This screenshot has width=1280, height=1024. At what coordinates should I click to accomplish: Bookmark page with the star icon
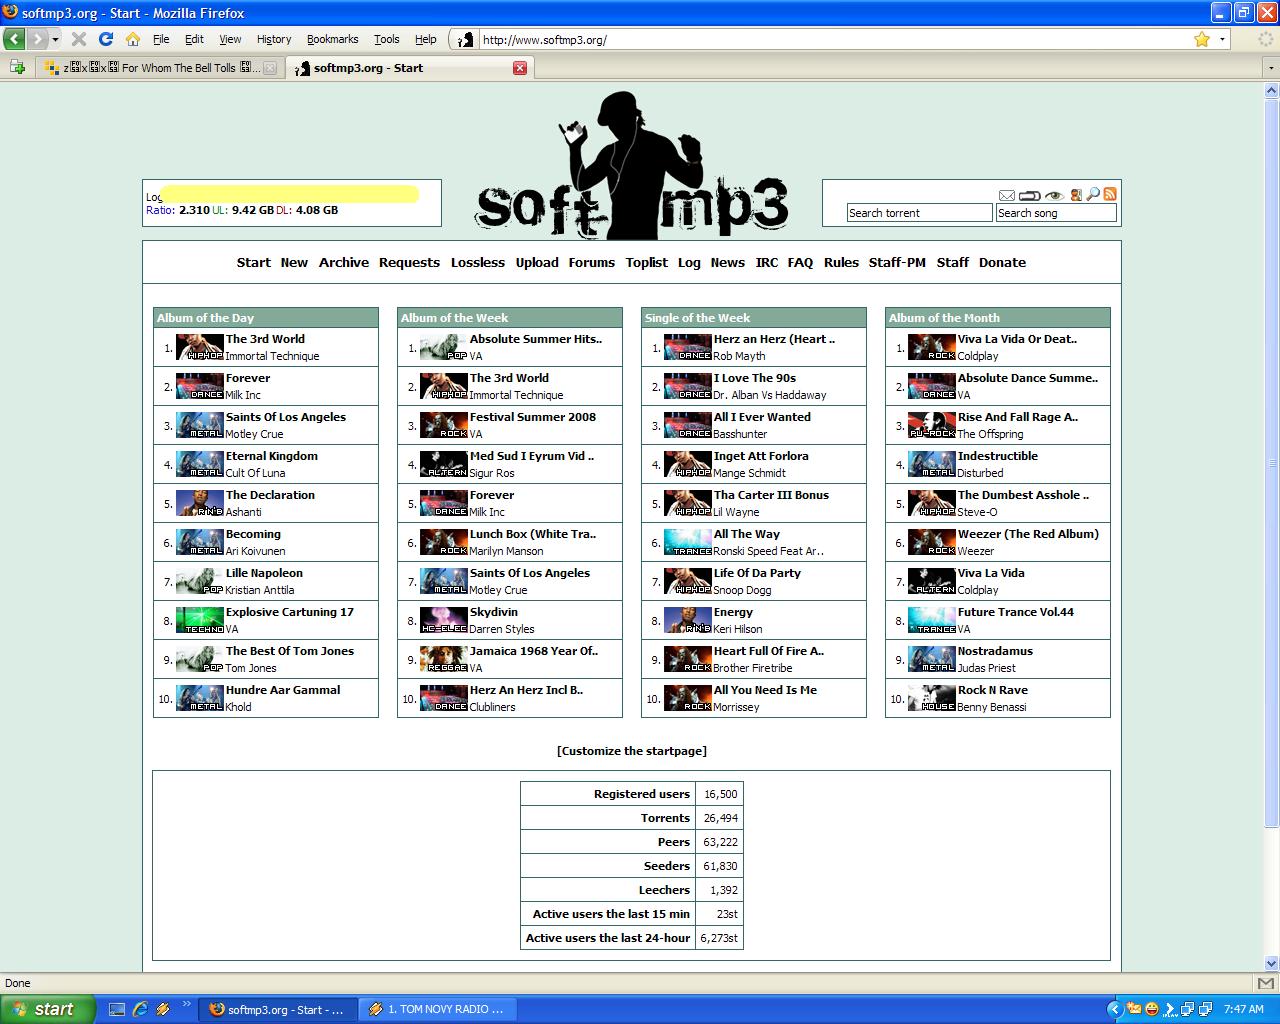click(x=1202, y=39)
